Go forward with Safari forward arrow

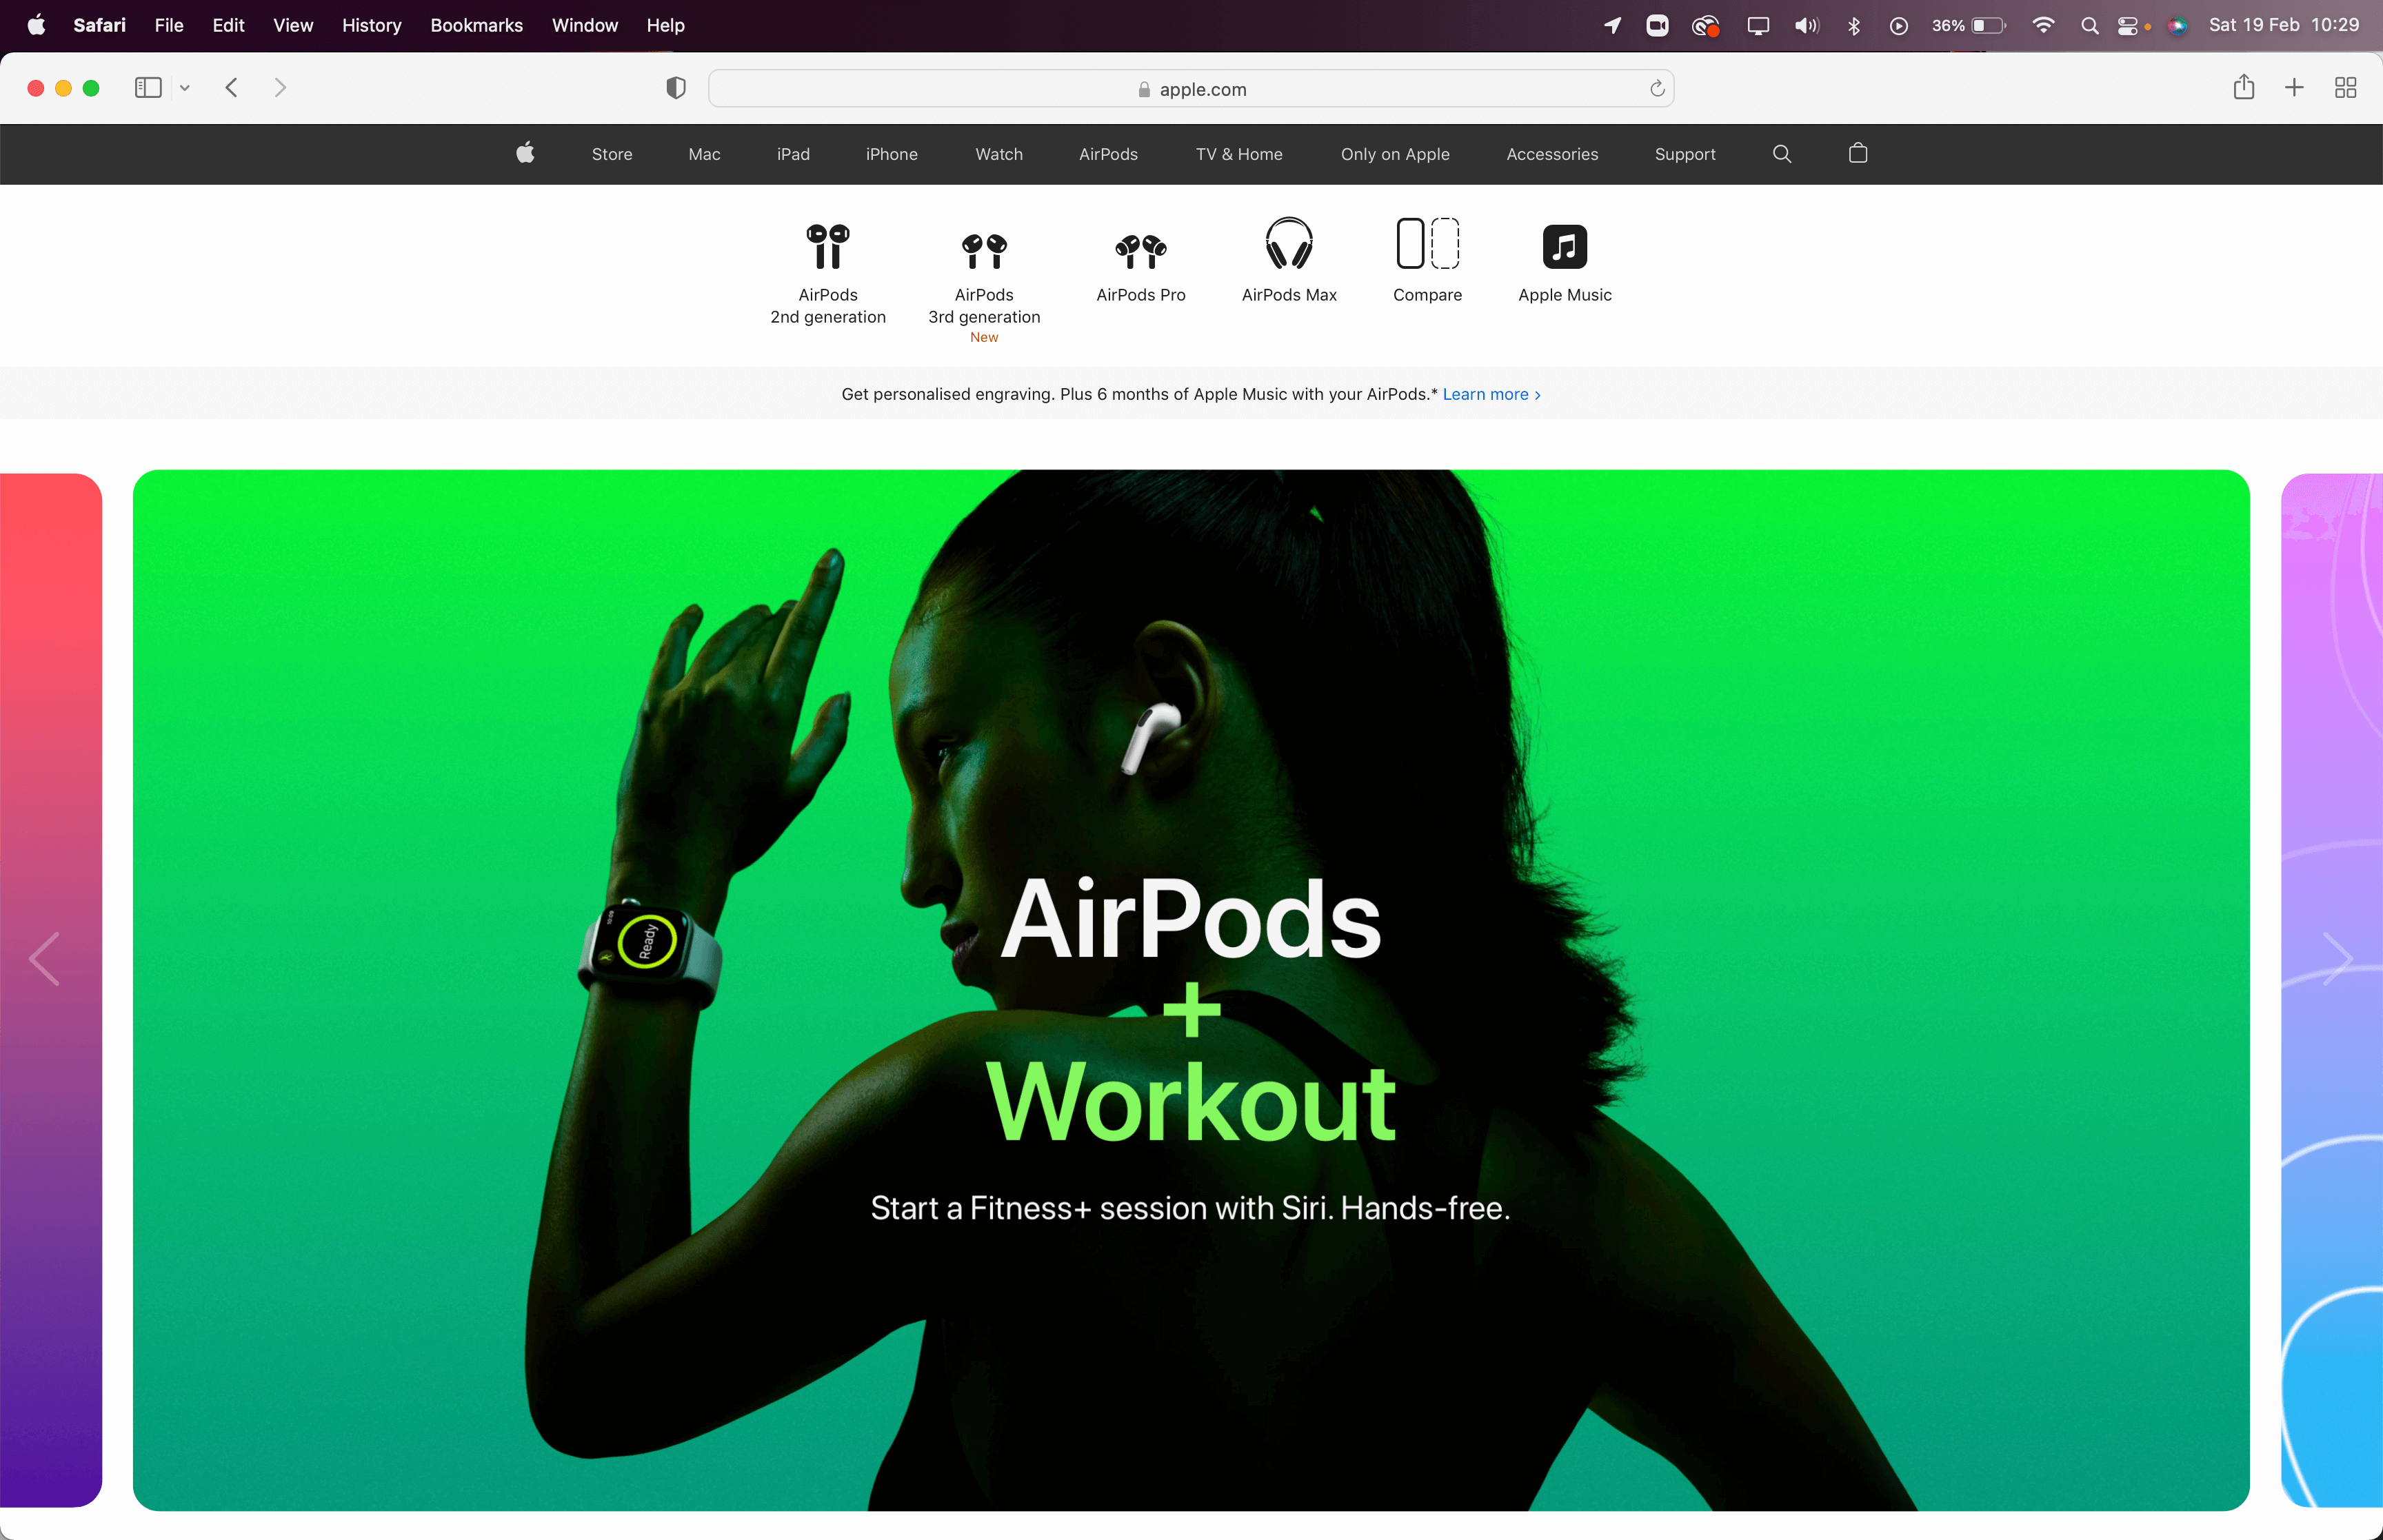[x=280, y=88]
